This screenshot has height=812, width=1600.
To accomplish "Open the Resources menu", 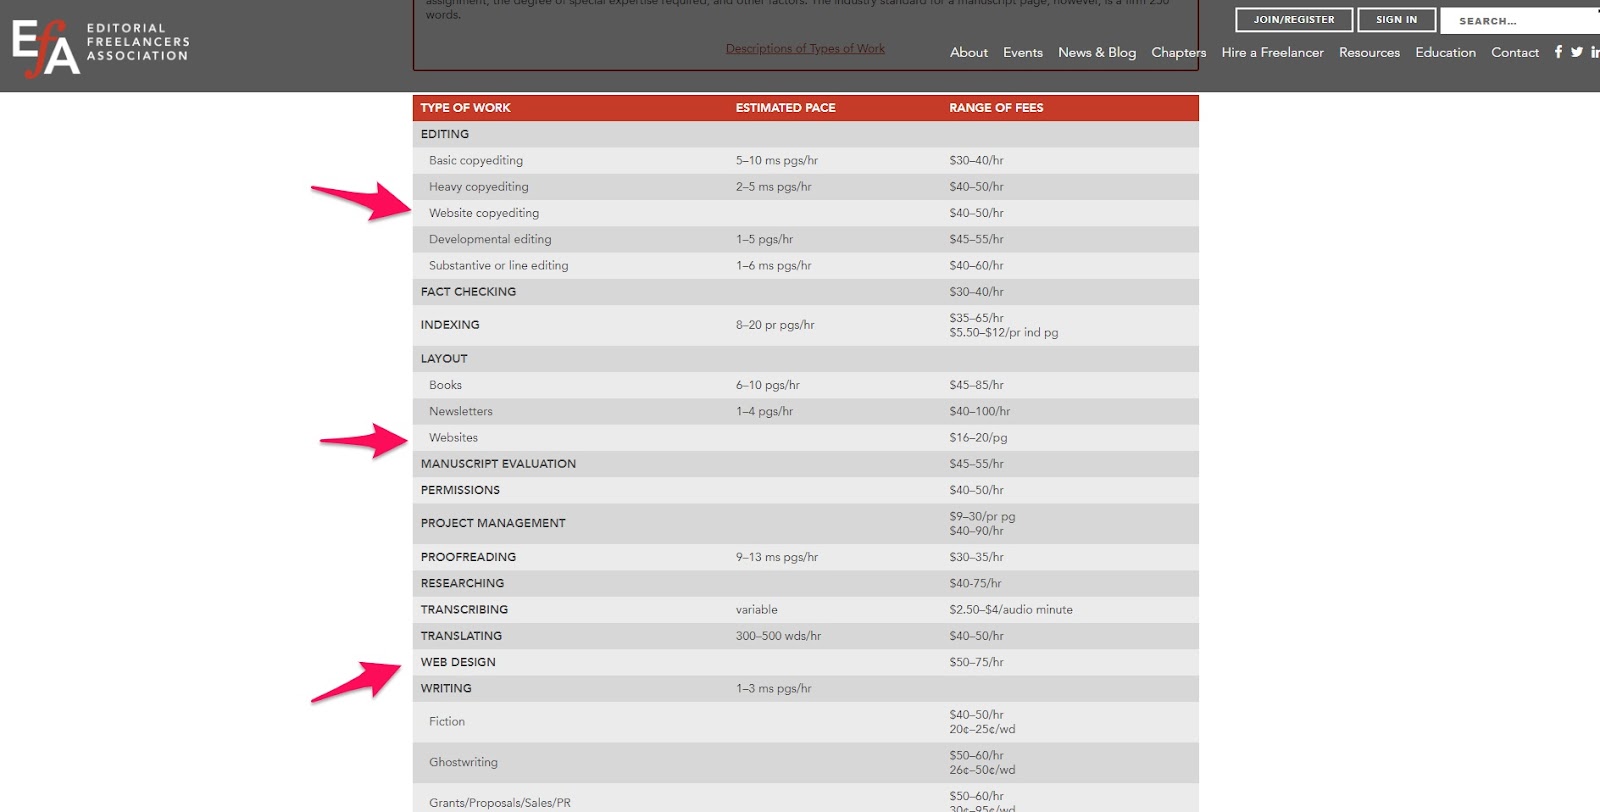I will [x=1369, y=53].
